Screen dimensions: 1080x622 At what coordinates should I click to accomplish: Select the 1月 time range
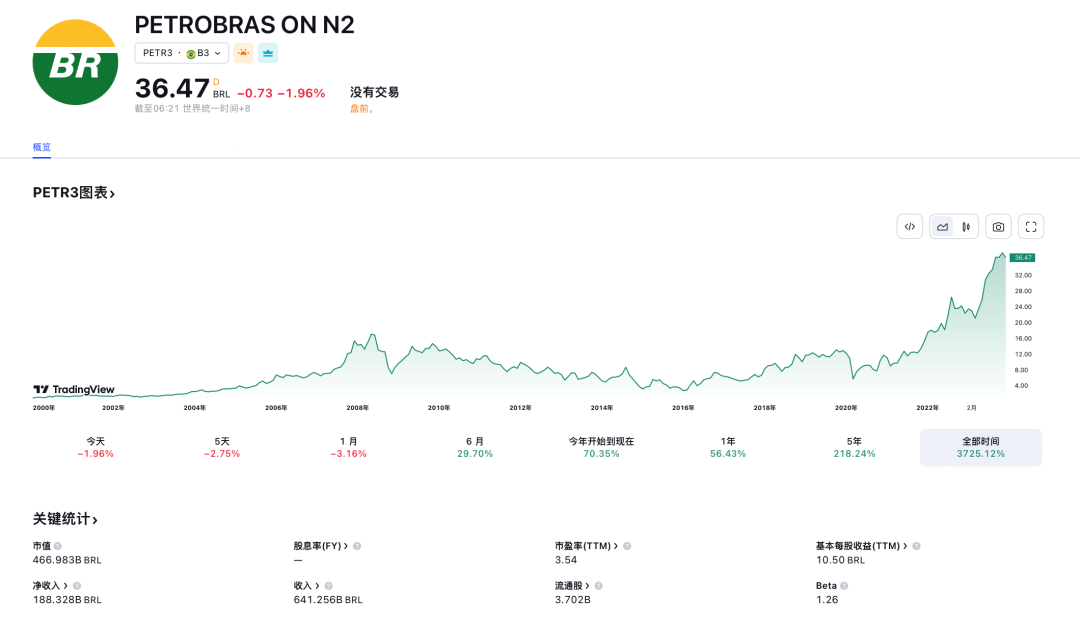[349, 447]
